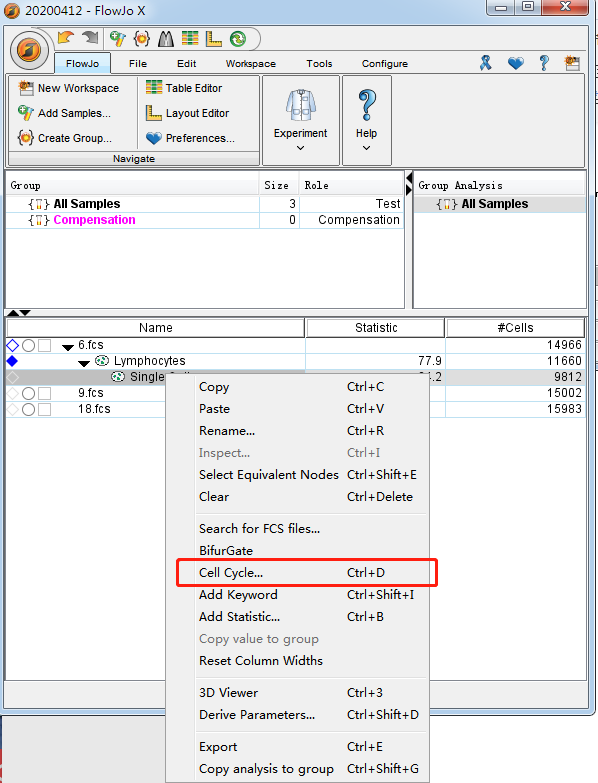Toggle the circle marker on 18.fcs row
The height and width of the screenshot is (783, 598).
[28, 409]
